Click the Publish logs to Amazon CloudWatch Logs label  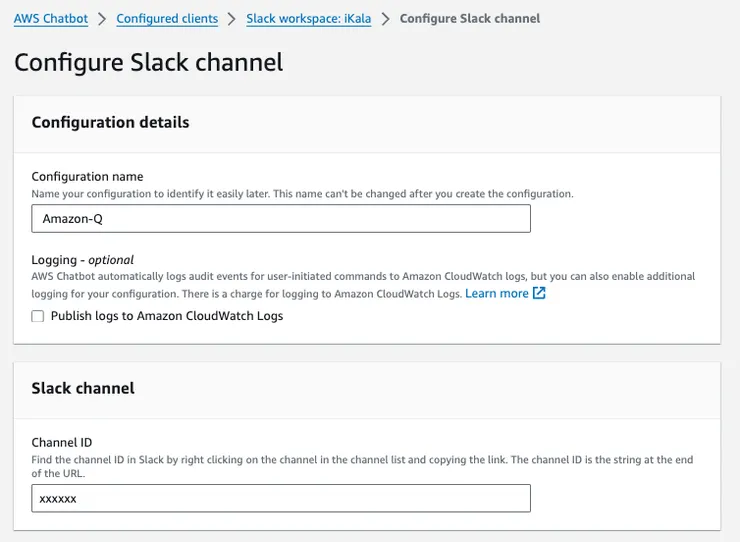click(167, 316)
